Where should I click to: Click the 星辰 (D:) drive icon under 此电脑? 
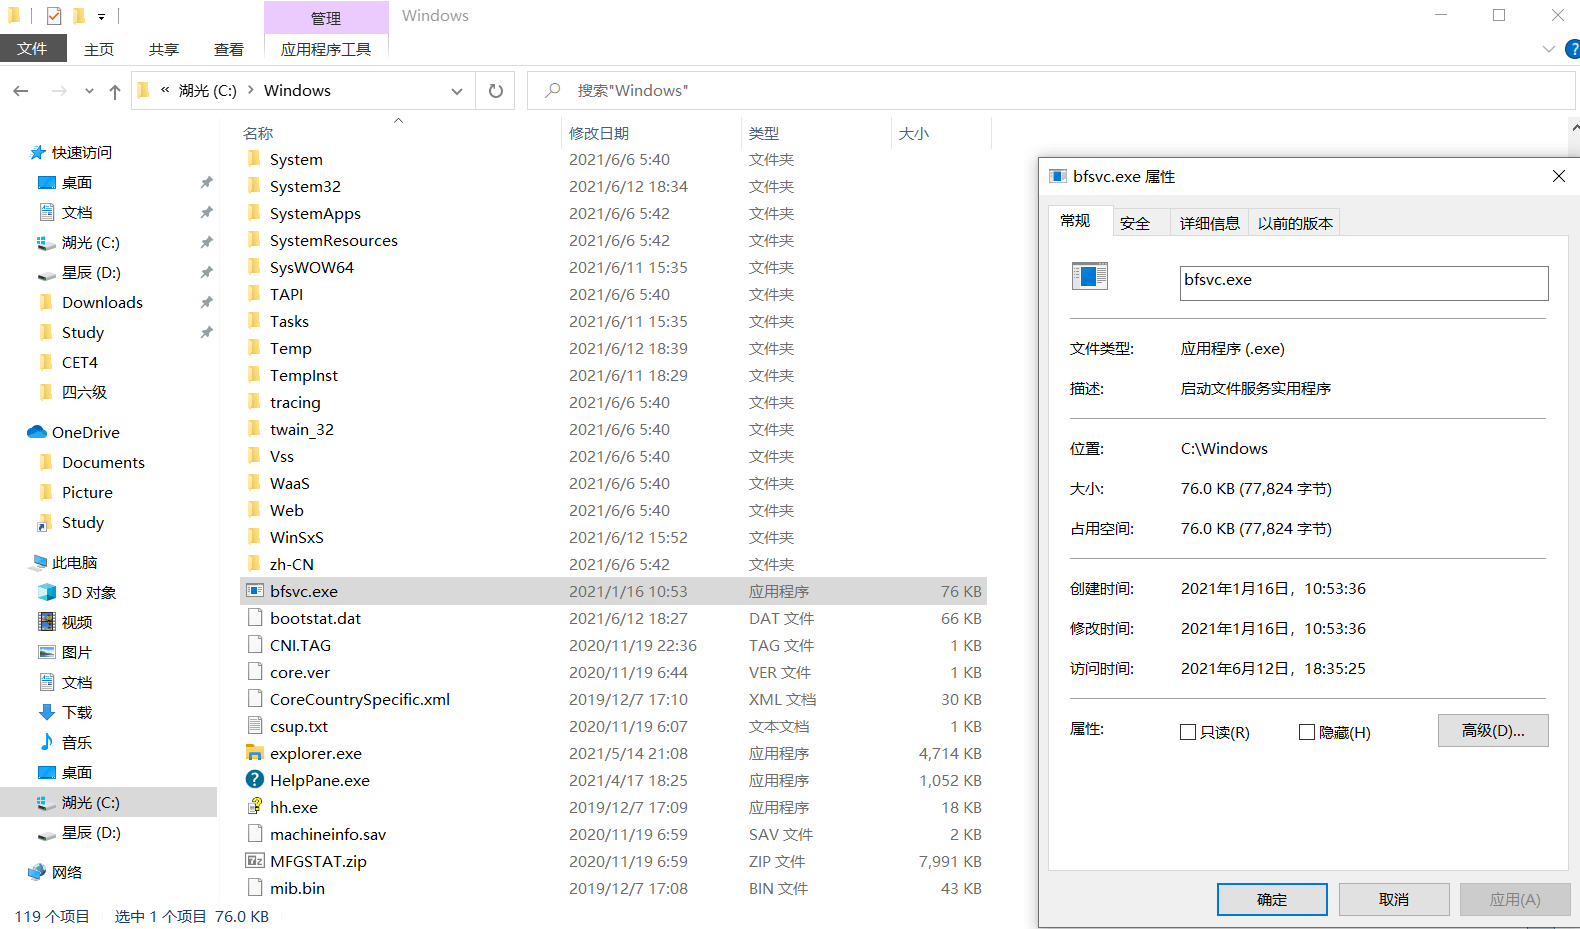tap(47, 833)
